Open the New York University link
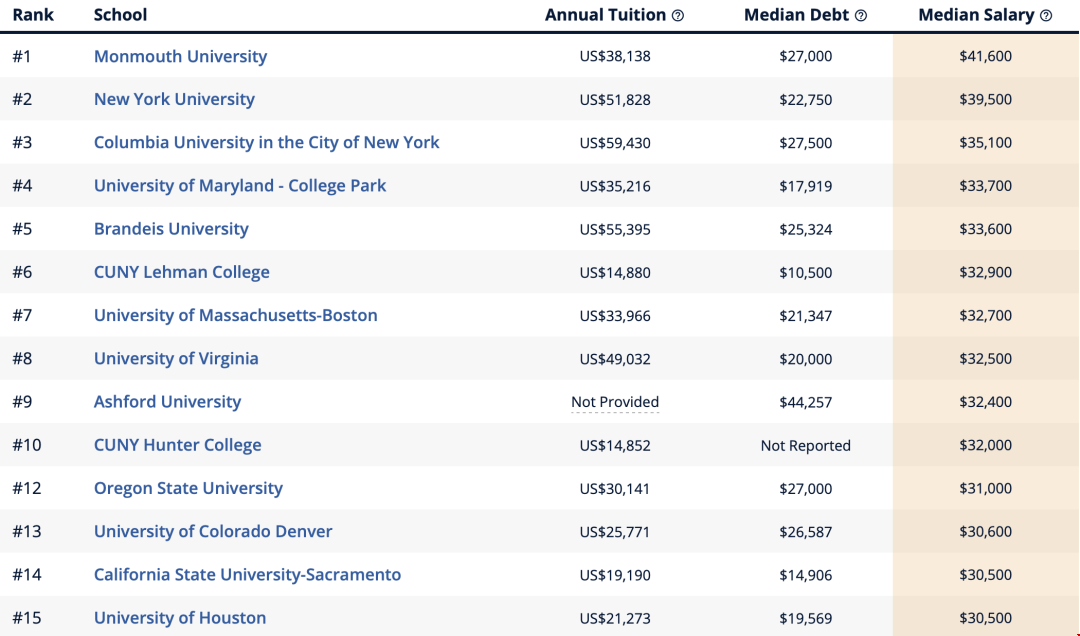The width and height of the screenshot is (1080, 636). [174, 99]
